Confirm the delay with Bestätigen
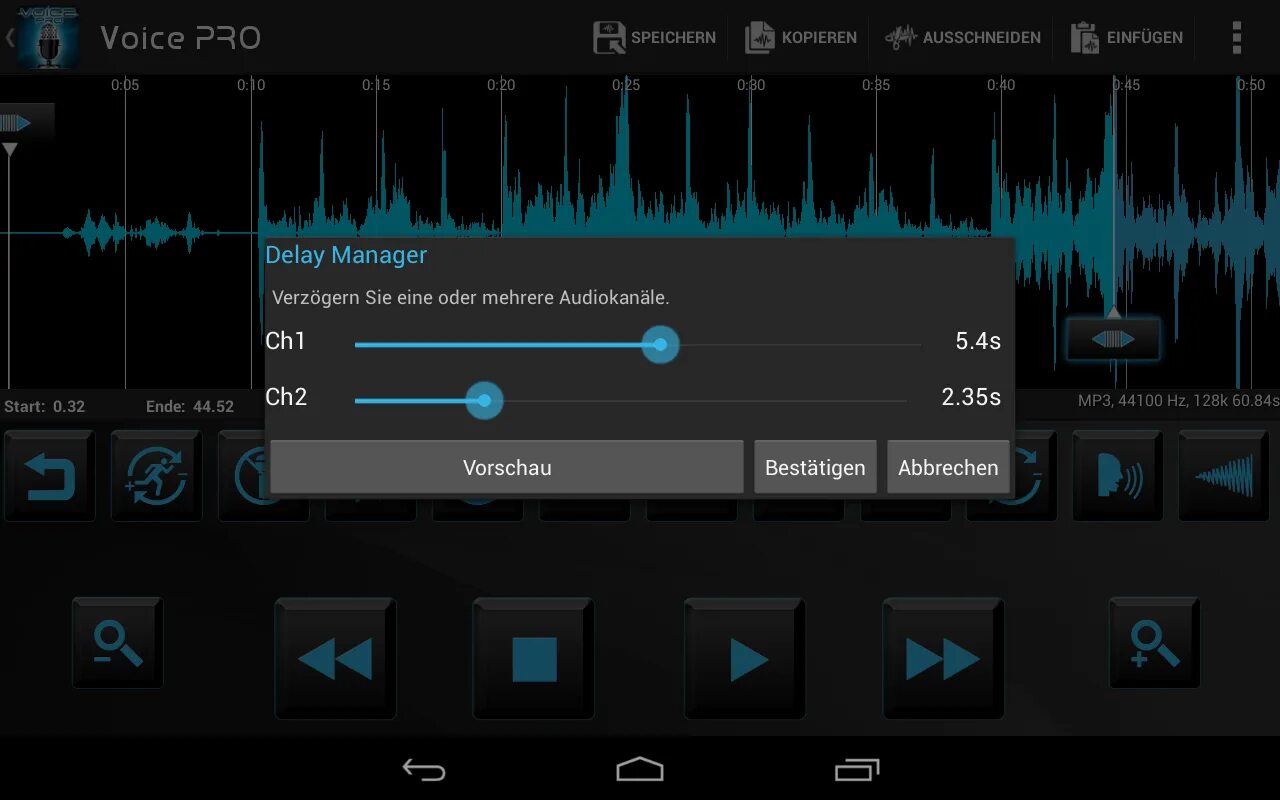This screenshot has height=800, width=1280. (815, 467)
